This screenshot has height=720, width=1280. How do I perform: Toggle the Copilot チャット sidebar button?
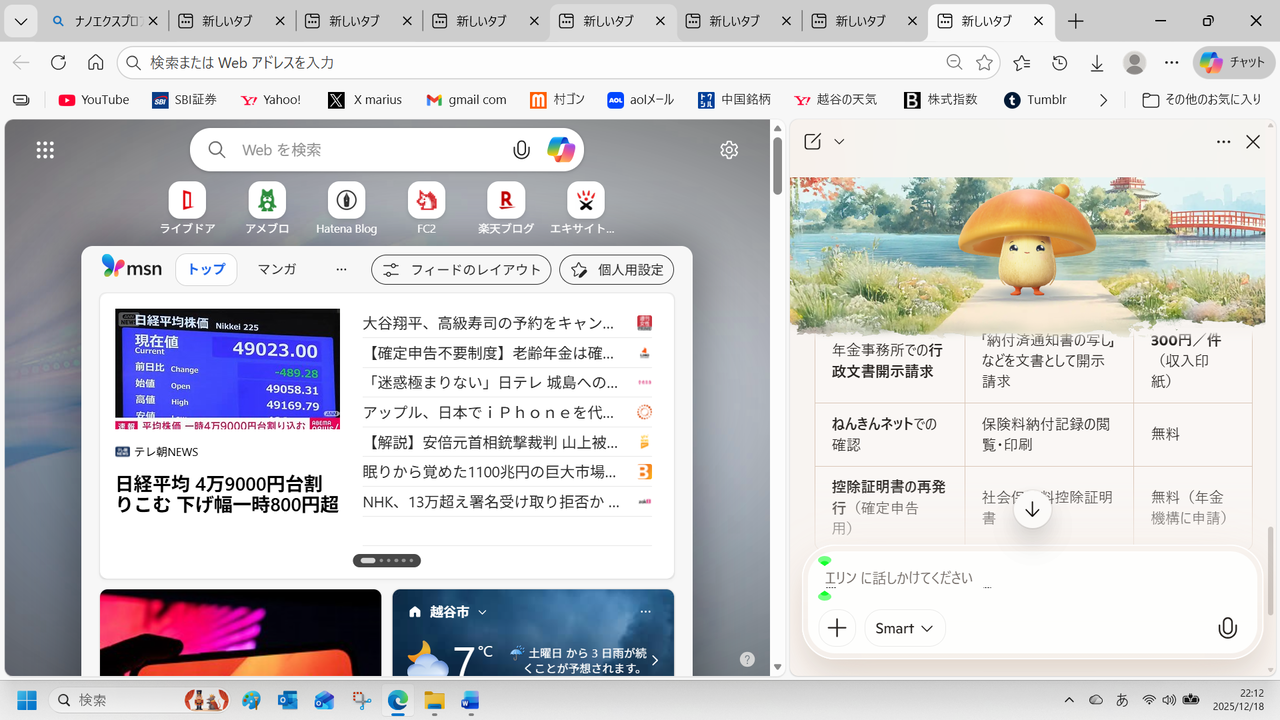tap(1233, 62)
